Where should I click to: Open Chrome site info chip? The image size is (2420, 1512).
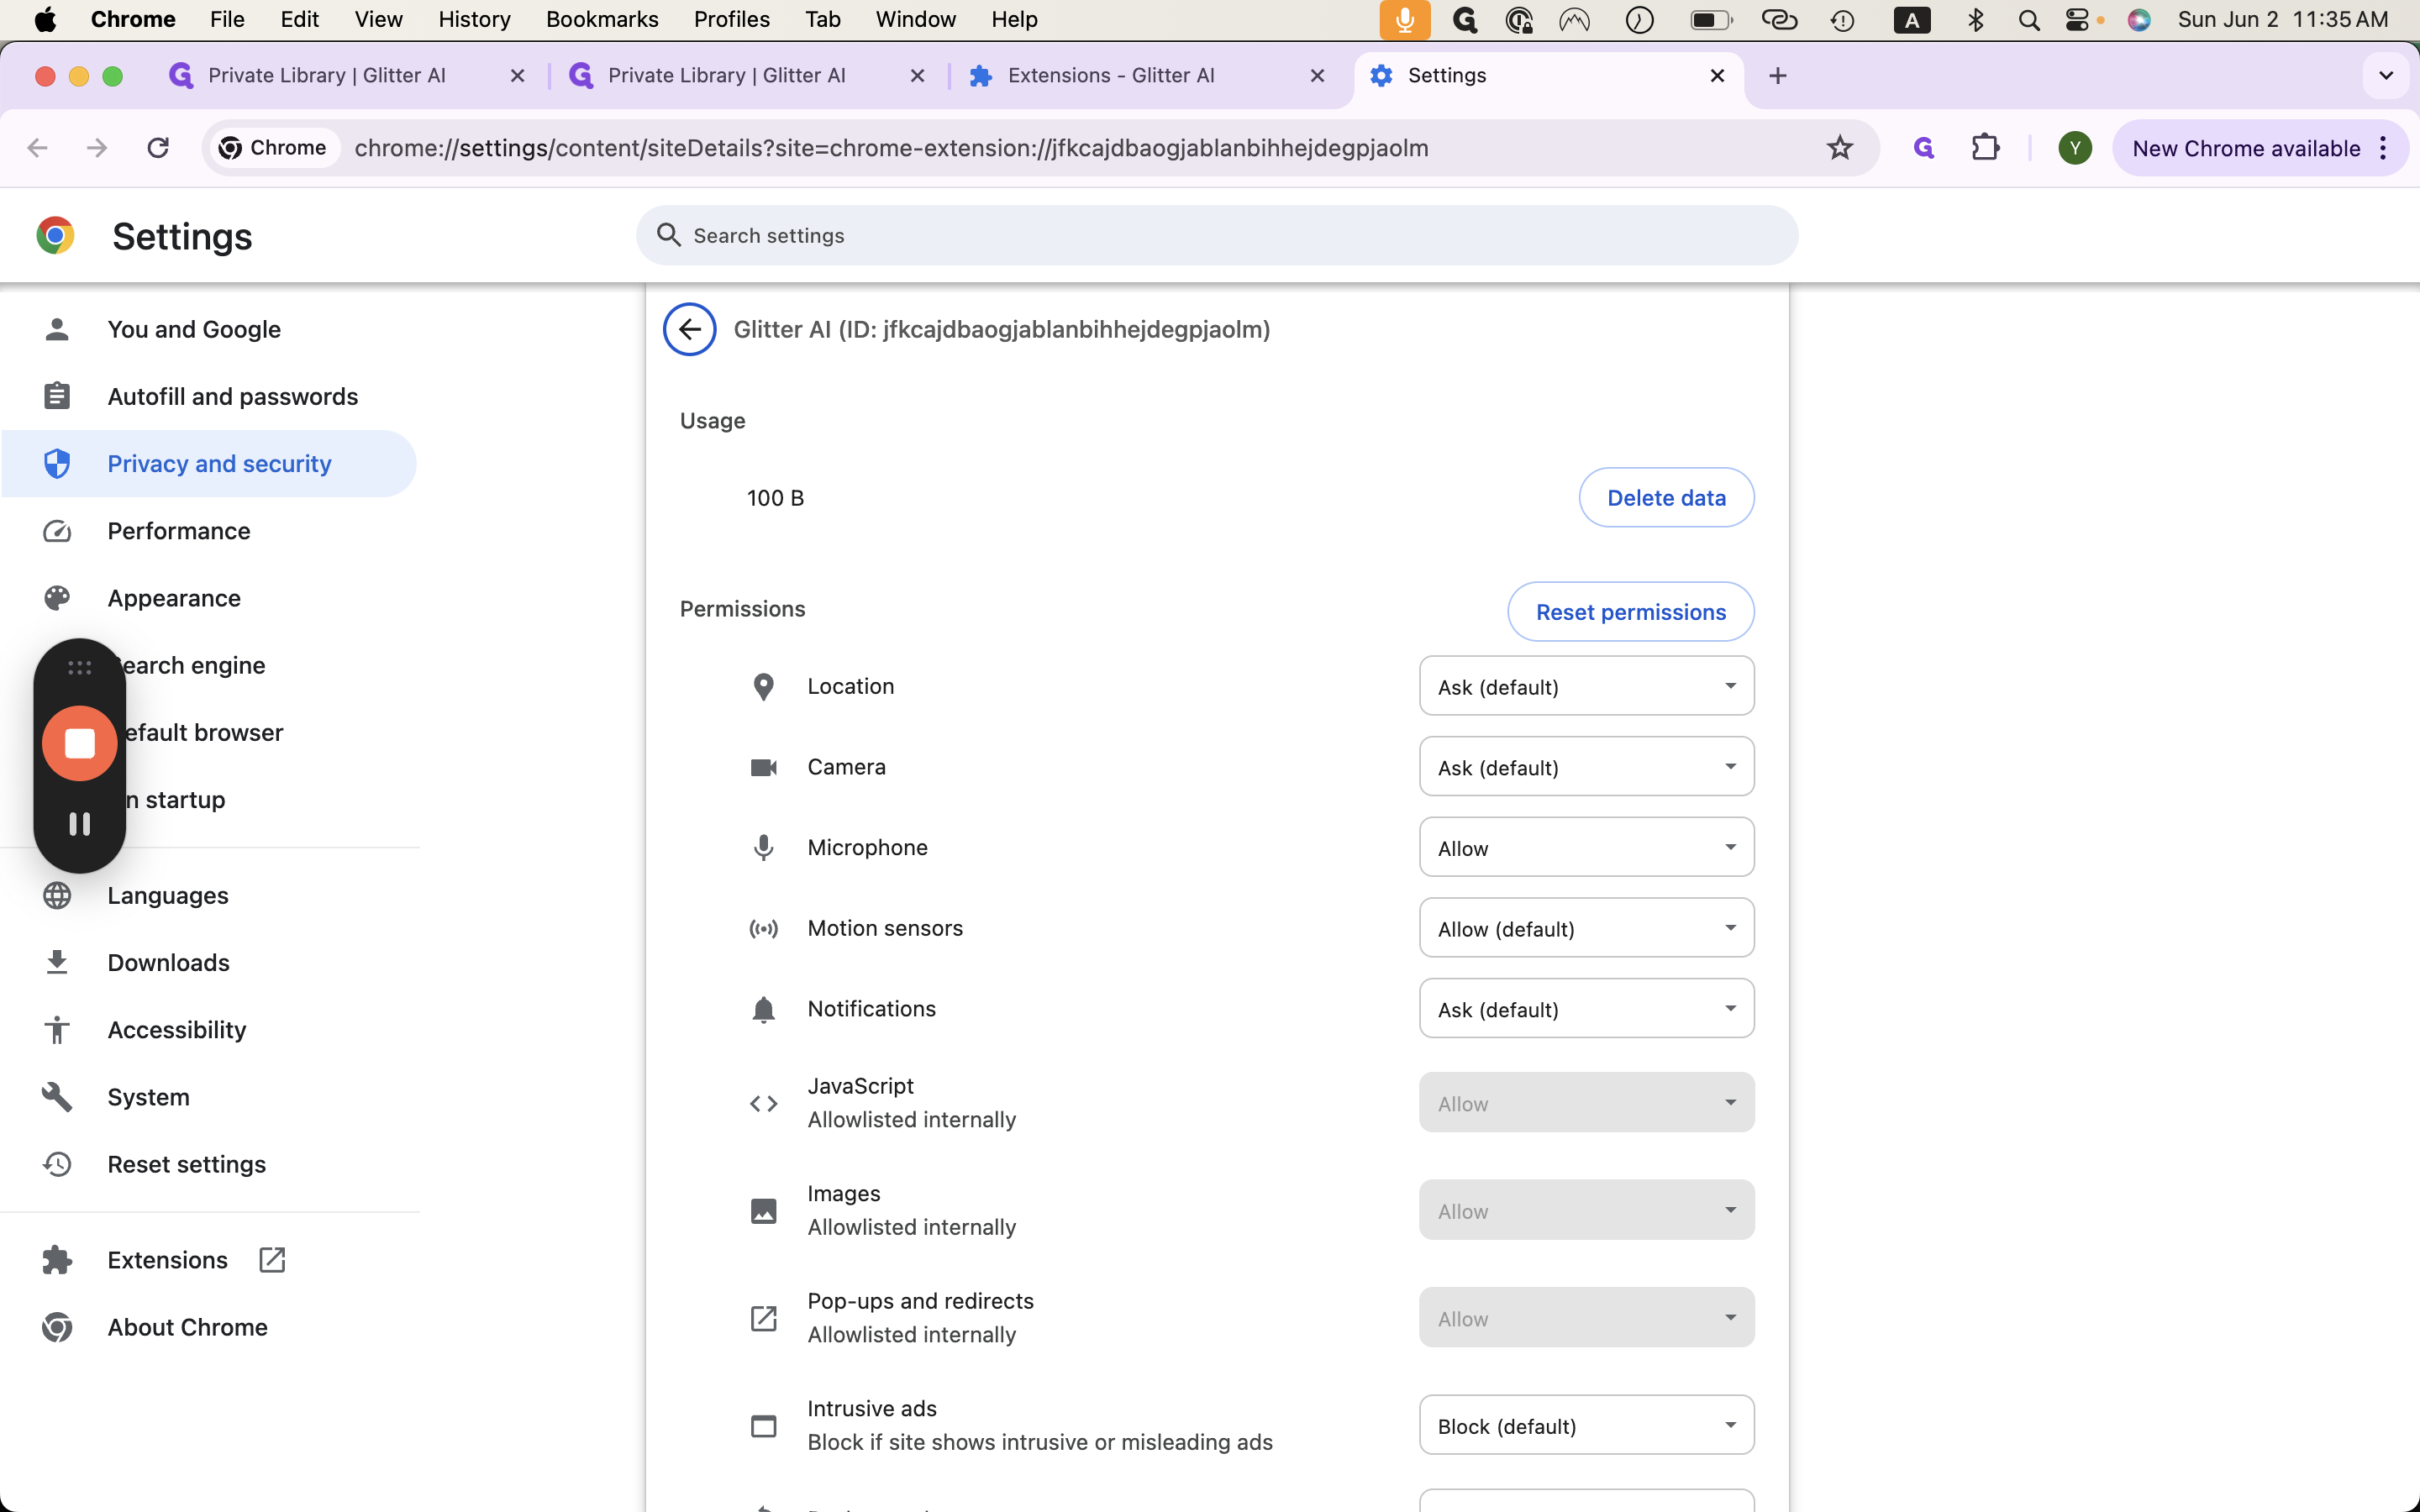click(273, 148)
